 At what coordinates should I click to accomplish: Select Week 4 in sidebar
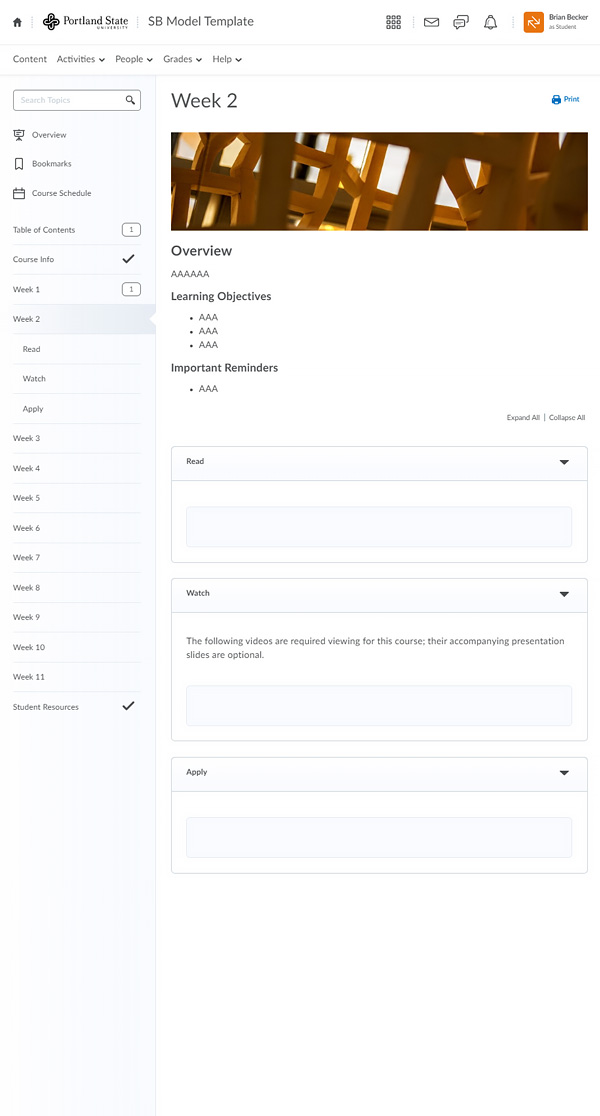[77, 468]
